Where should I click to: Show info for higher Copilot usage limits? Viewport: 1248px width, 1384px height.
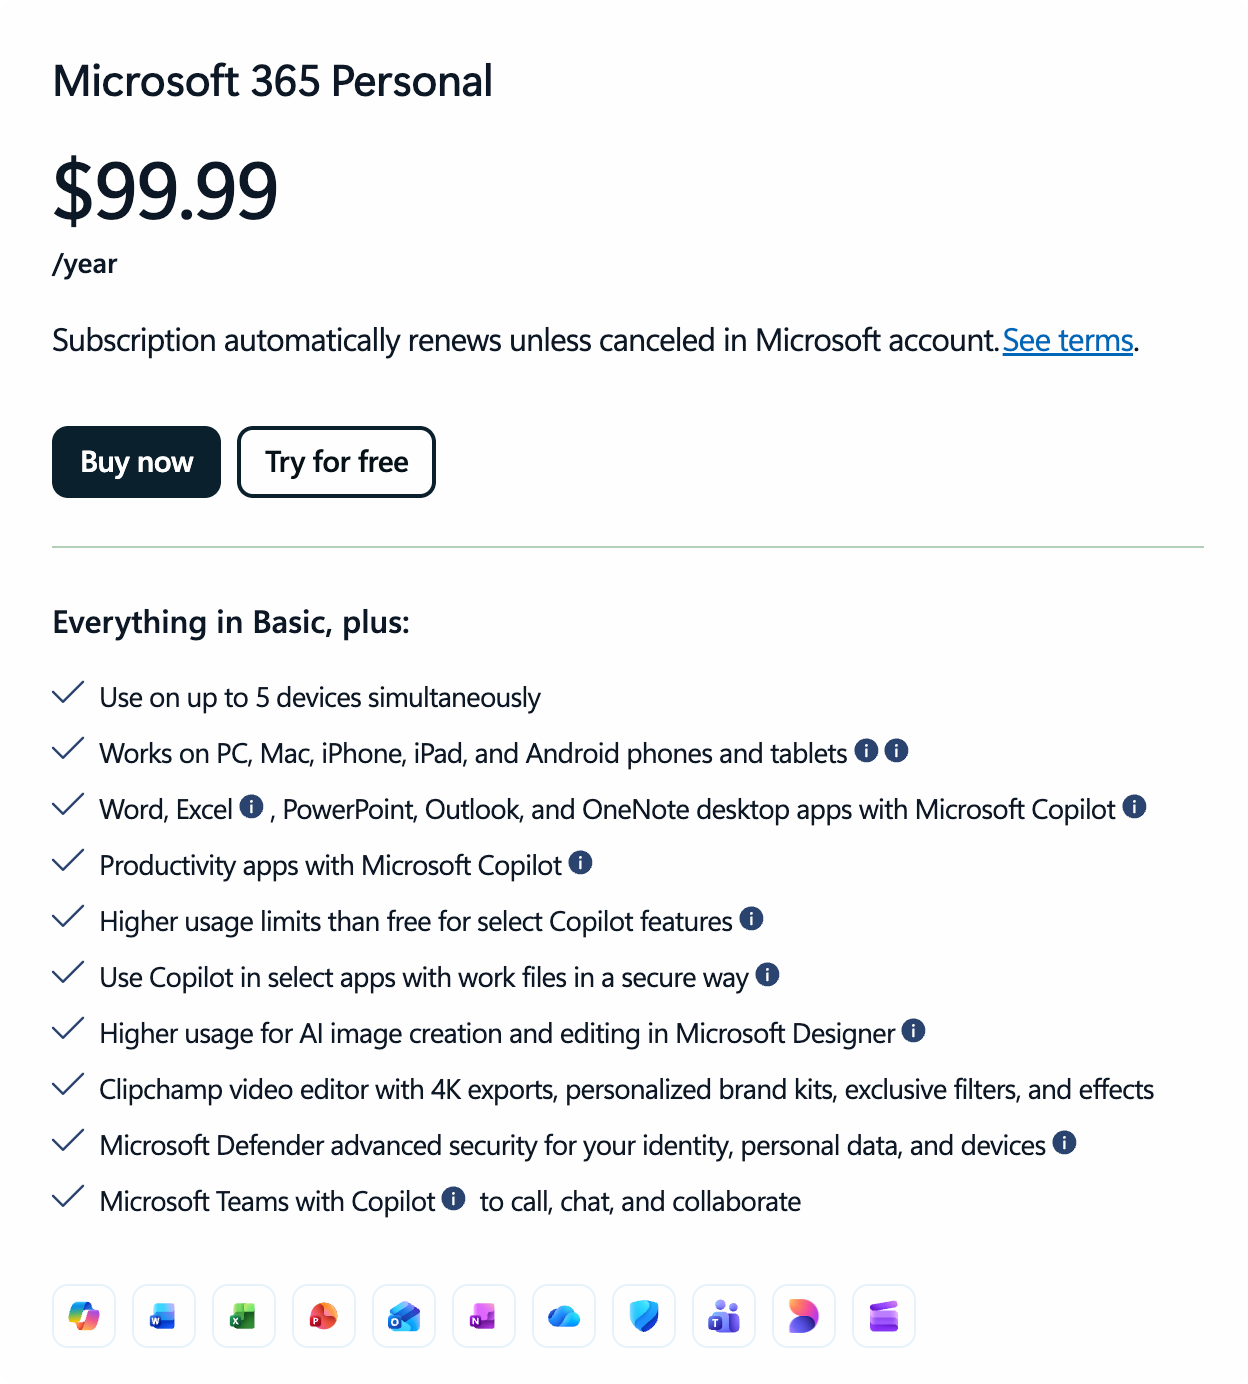click(752, 918)
